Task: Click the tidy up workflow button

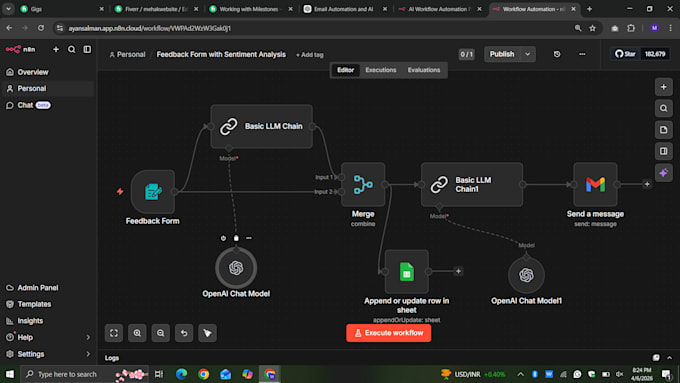Action: (x=207, y=333)
